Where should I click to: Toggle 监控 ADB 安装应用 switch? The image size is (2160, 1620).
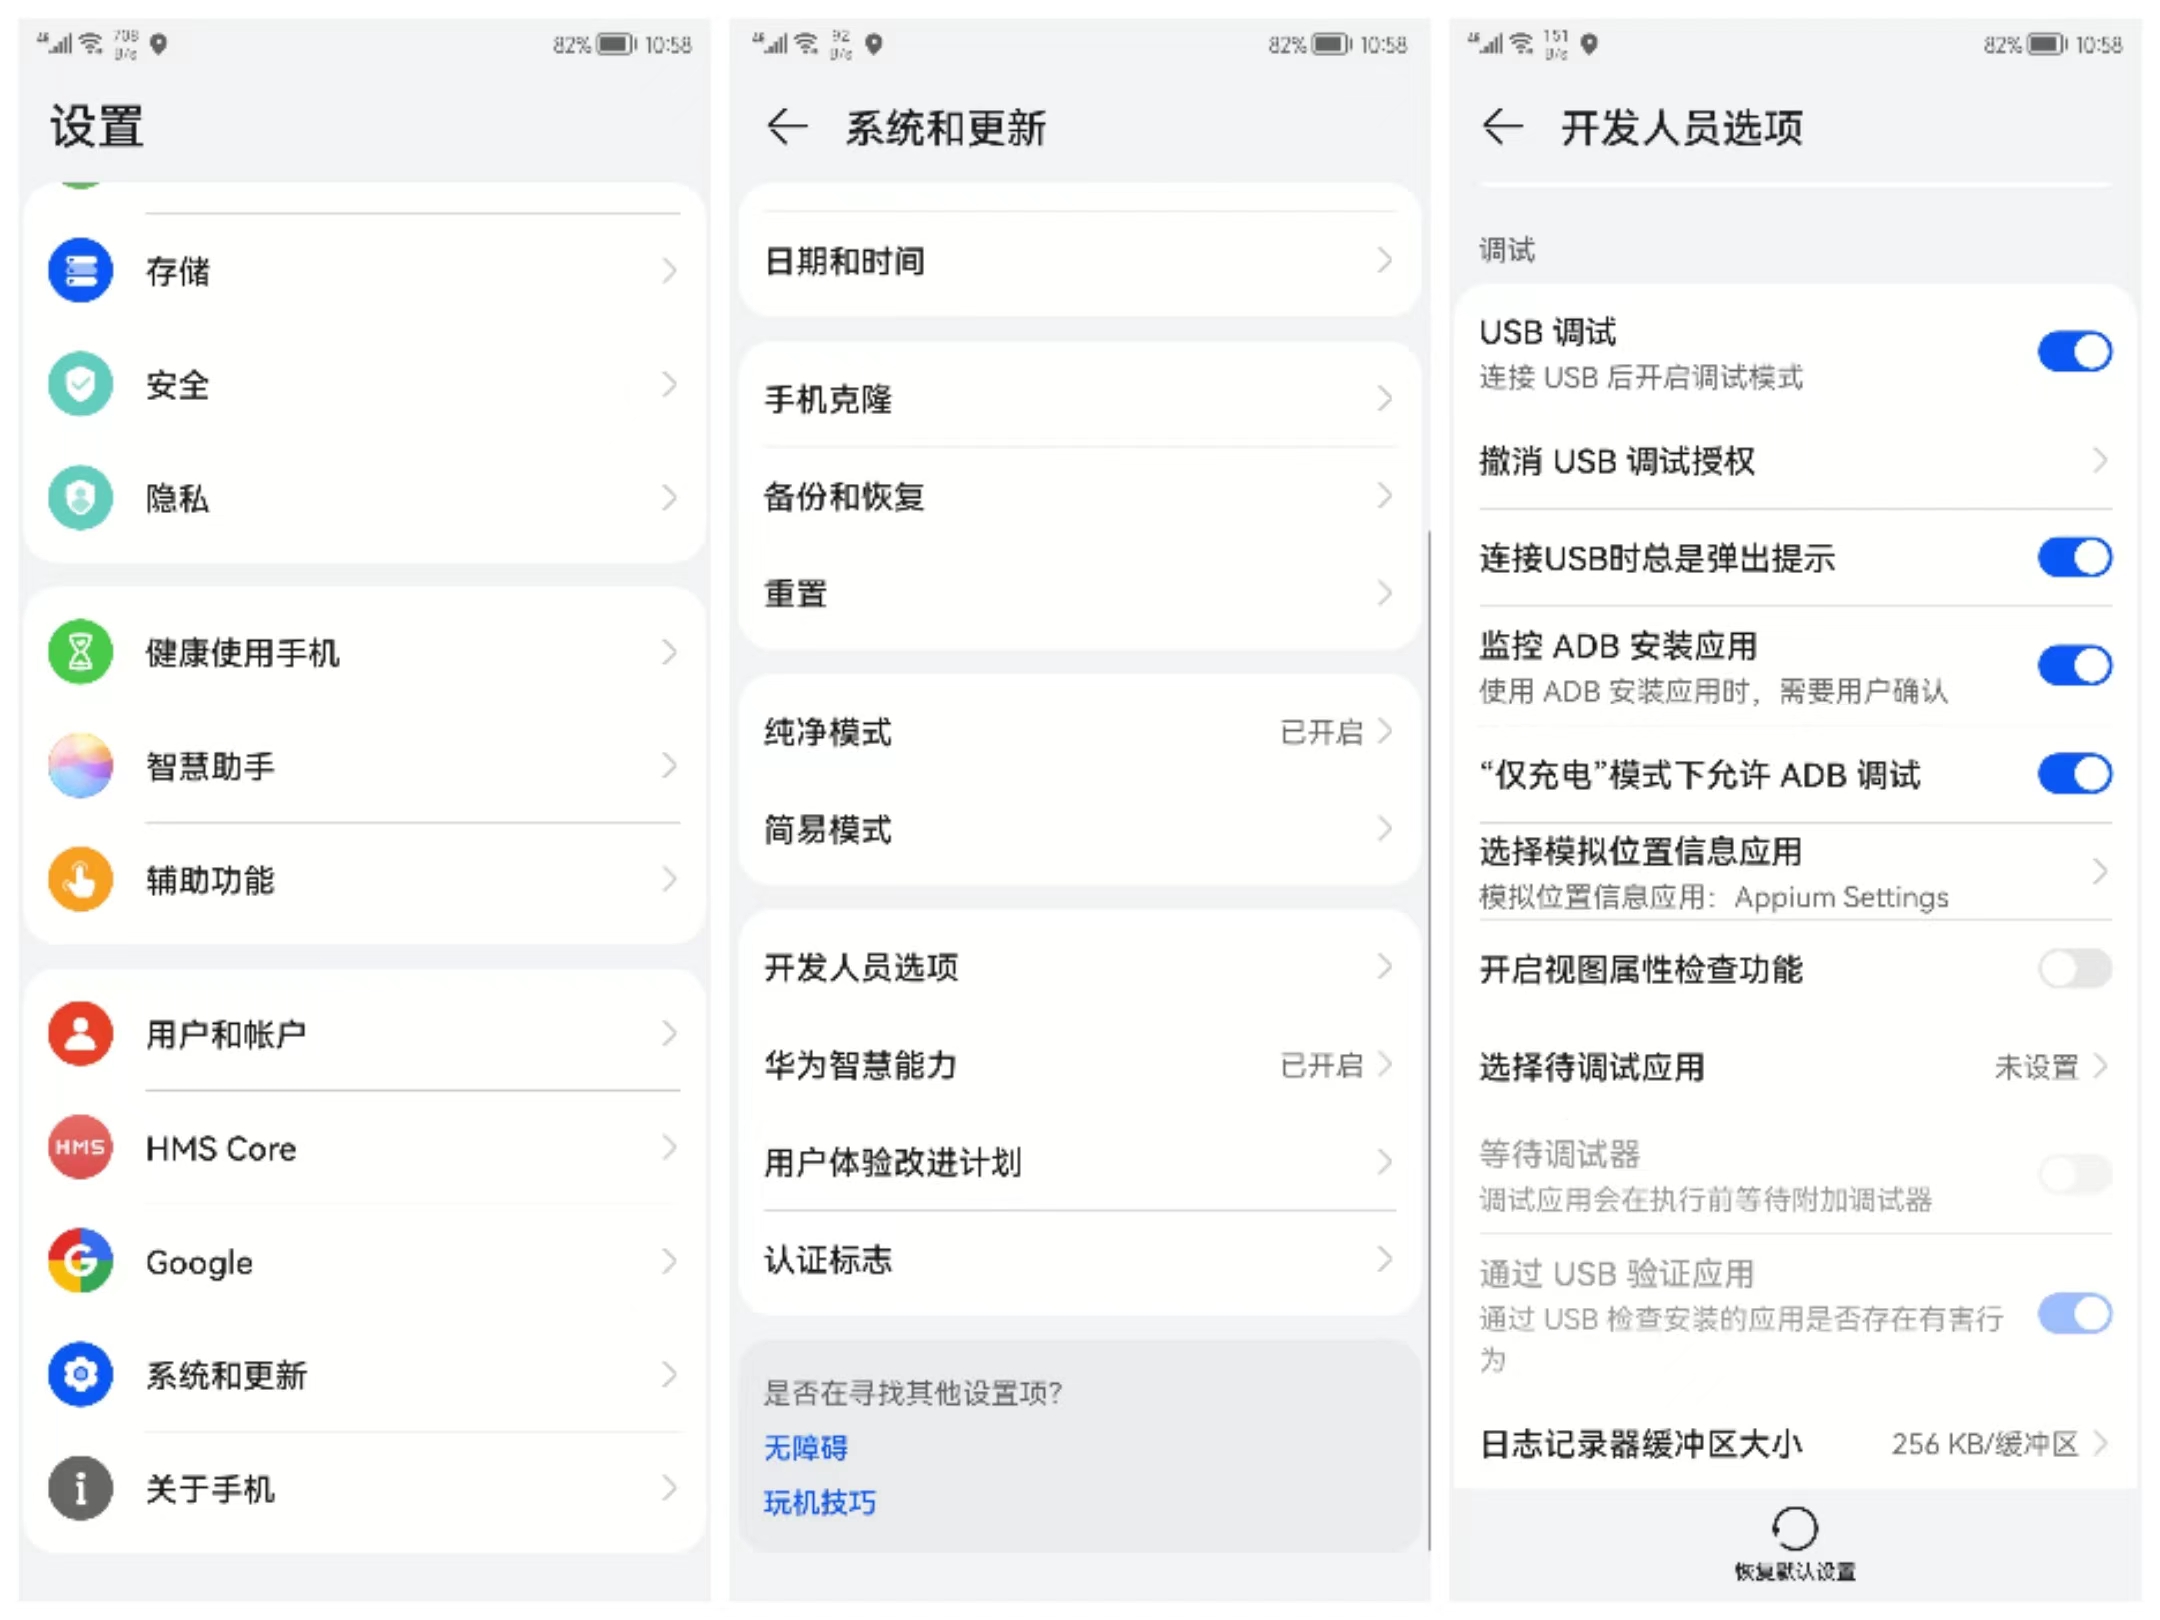tap(2075, 666)
